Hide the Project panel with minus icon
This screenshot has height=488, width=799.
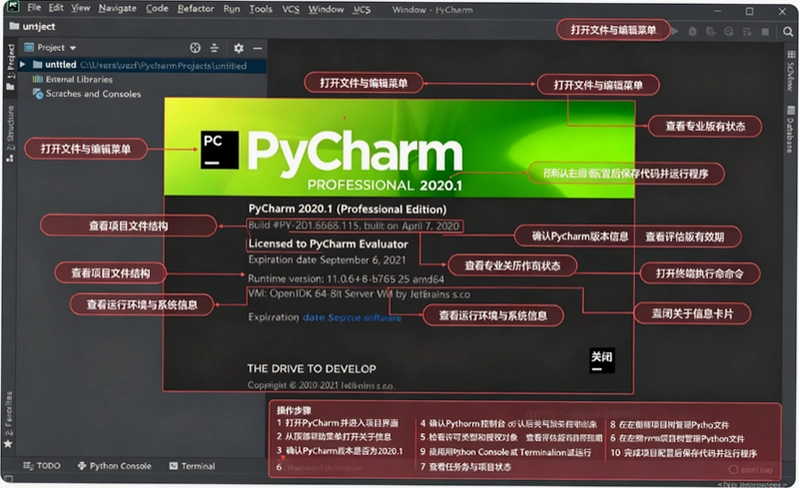point(257,48)
